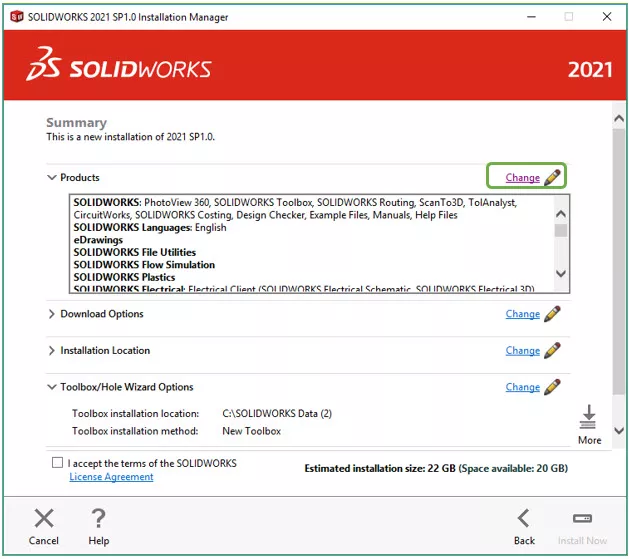
Task: Select SOLIDWORKS Flow Simulation in the product list
Action: coord(144,265)
